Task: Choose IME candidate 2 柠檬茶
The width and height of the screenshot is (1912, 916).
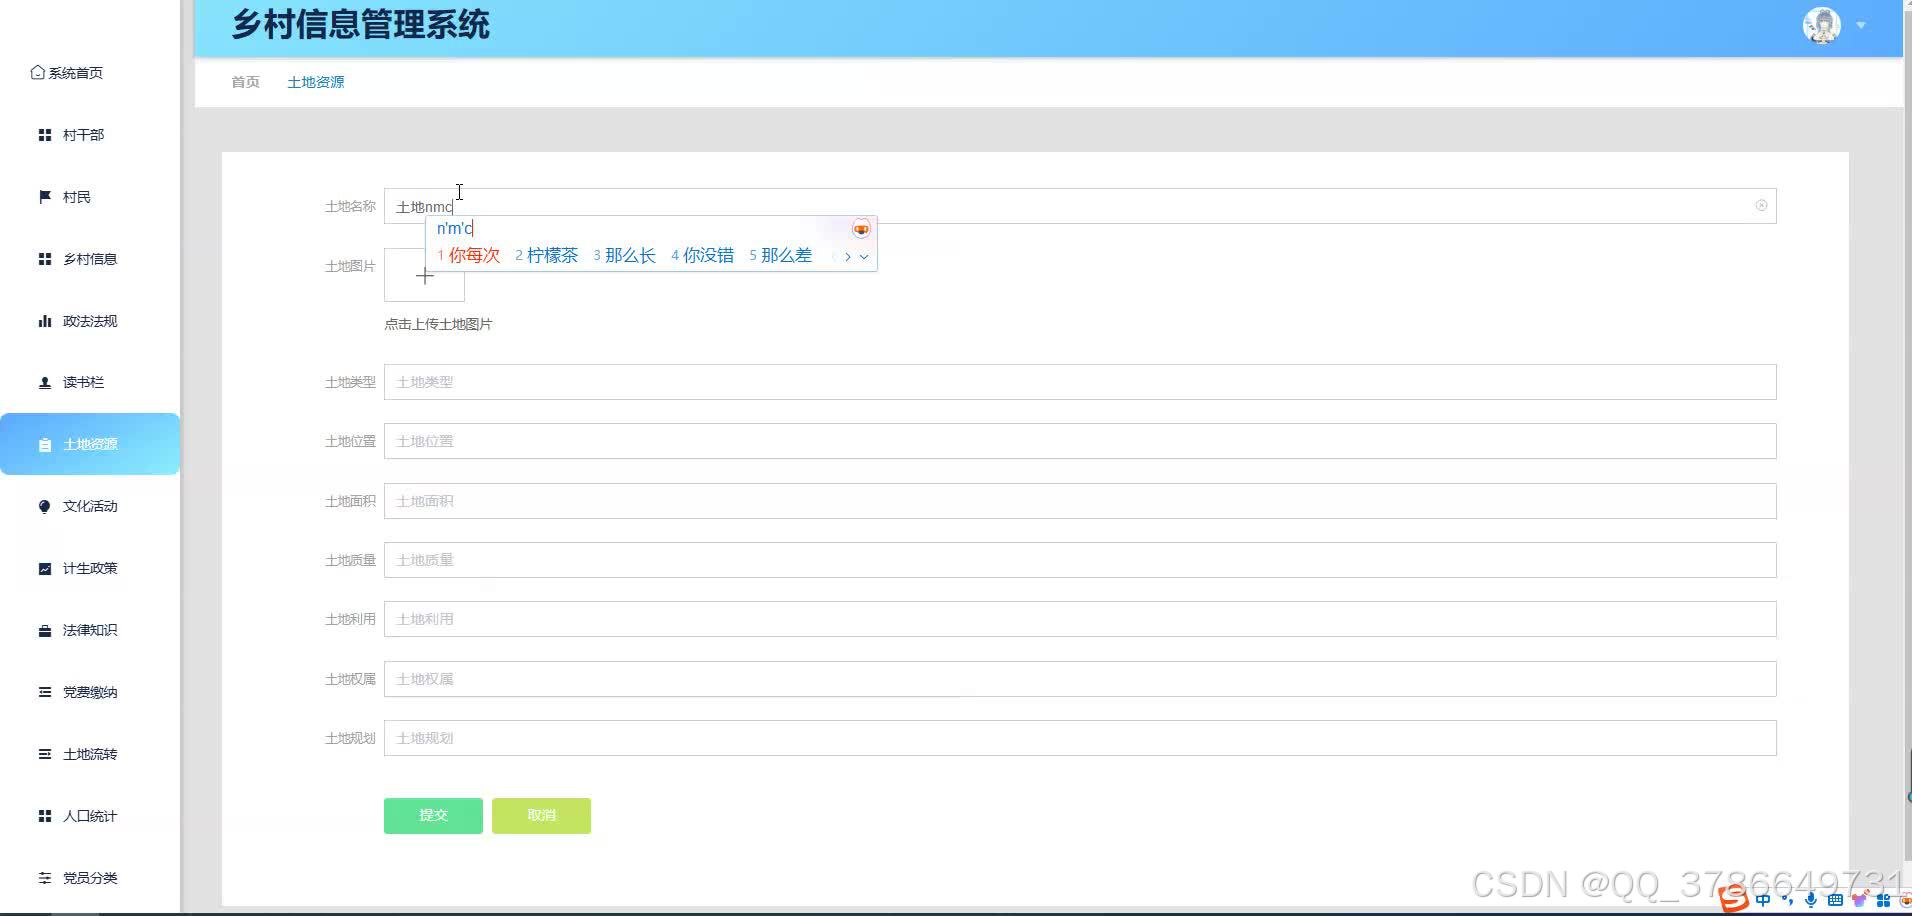Action: (x=547, y=256)
